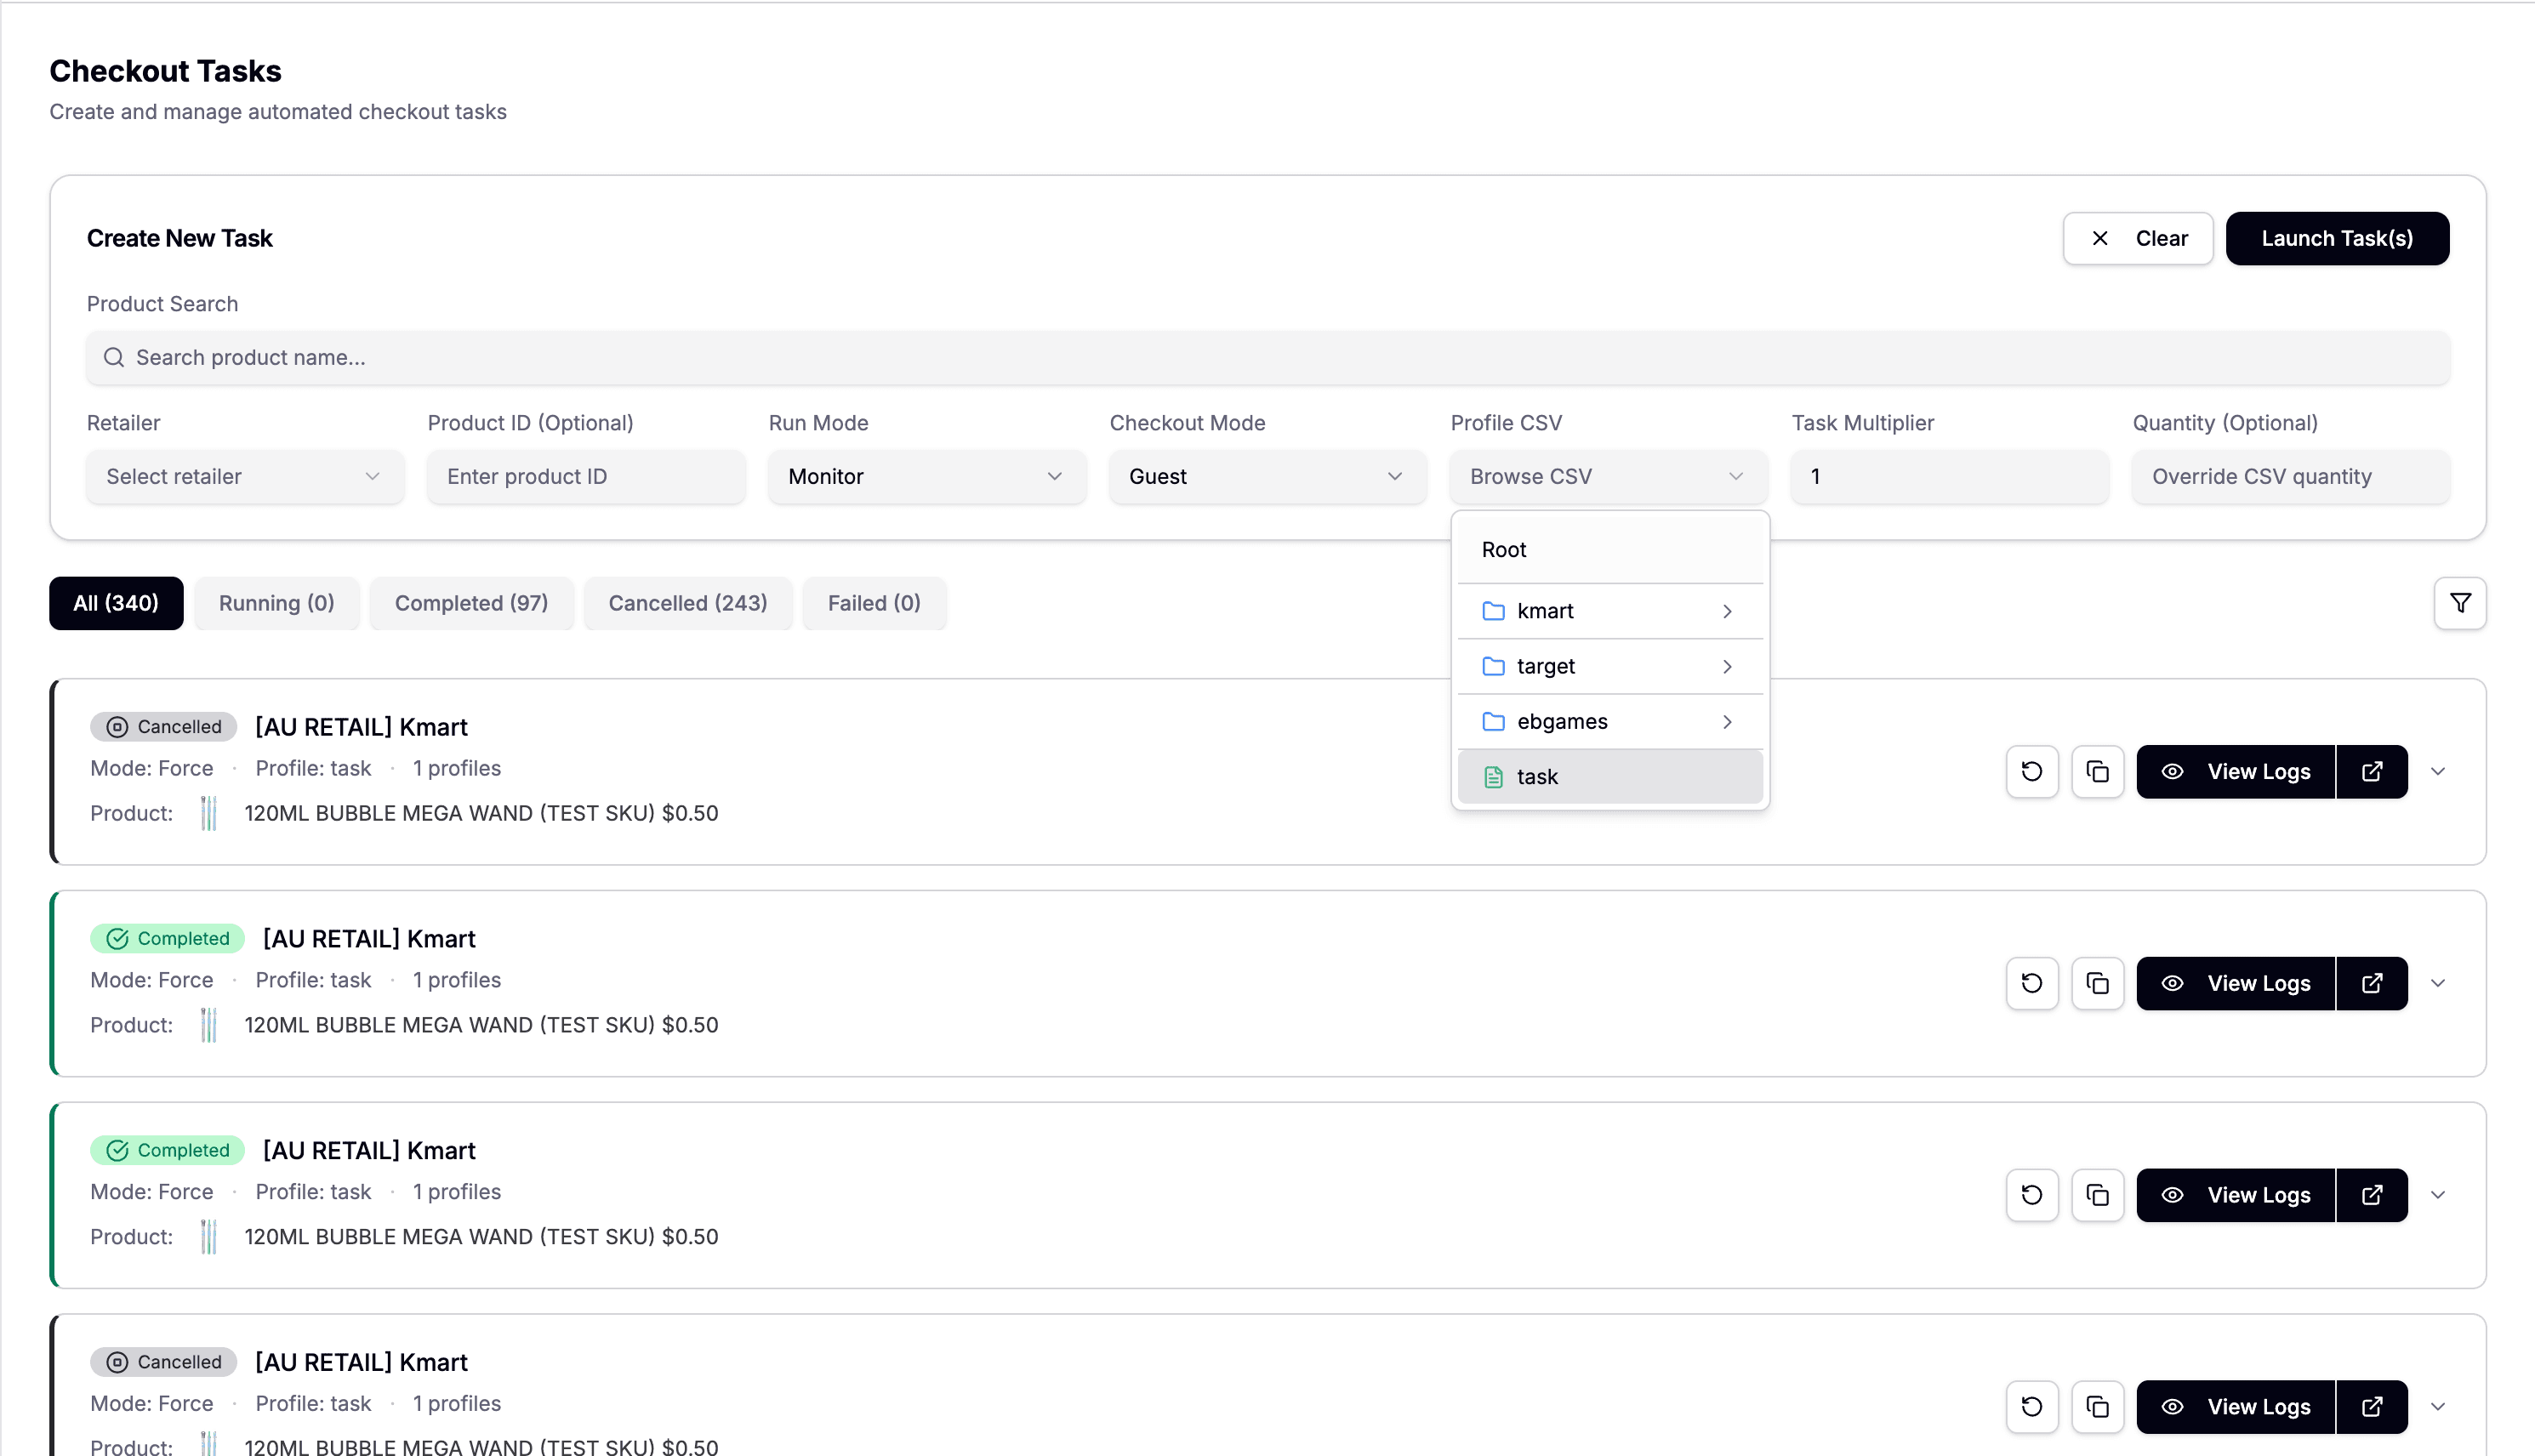2535x1456 pixels.
Task: Duplicate the first completed Kmart task
Action: 2098,983
